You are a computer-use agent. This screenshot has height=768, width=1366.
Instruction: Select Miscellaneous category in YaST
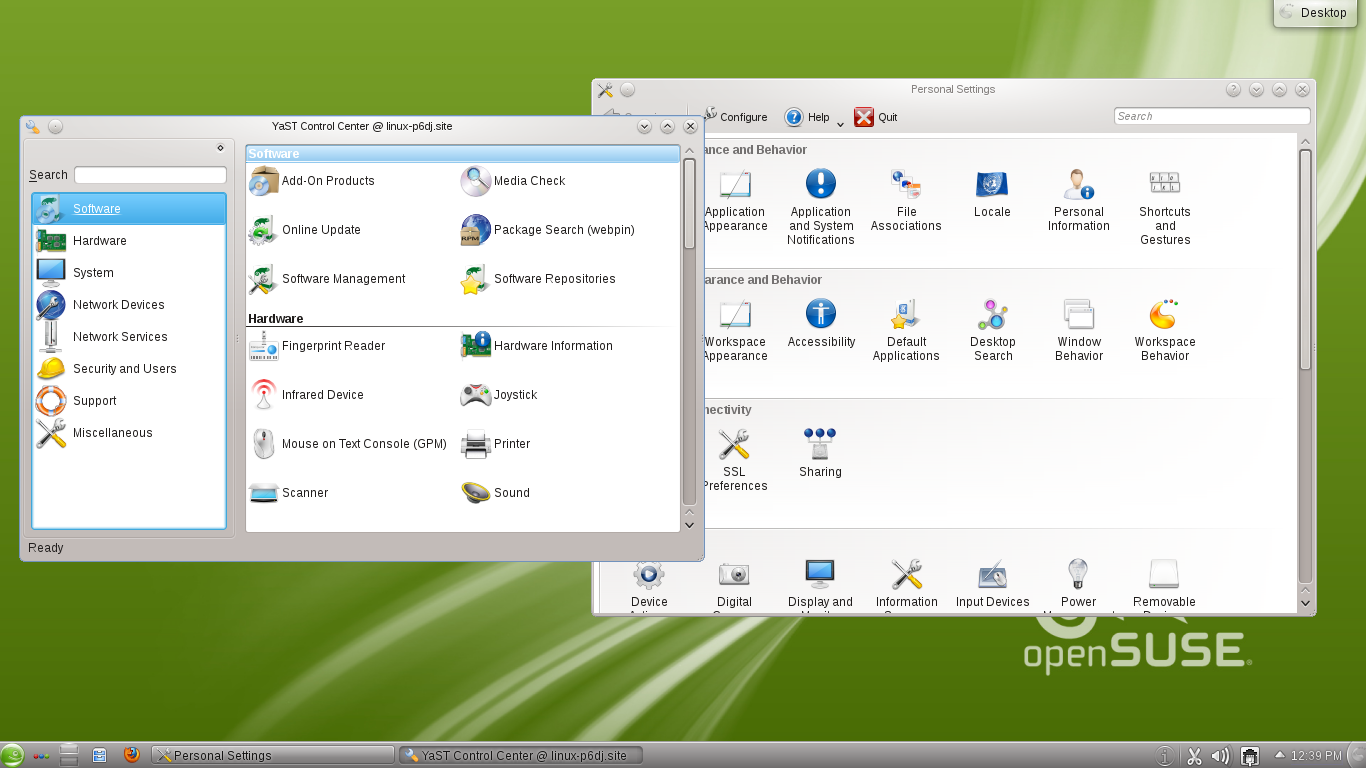coord(129,433)
